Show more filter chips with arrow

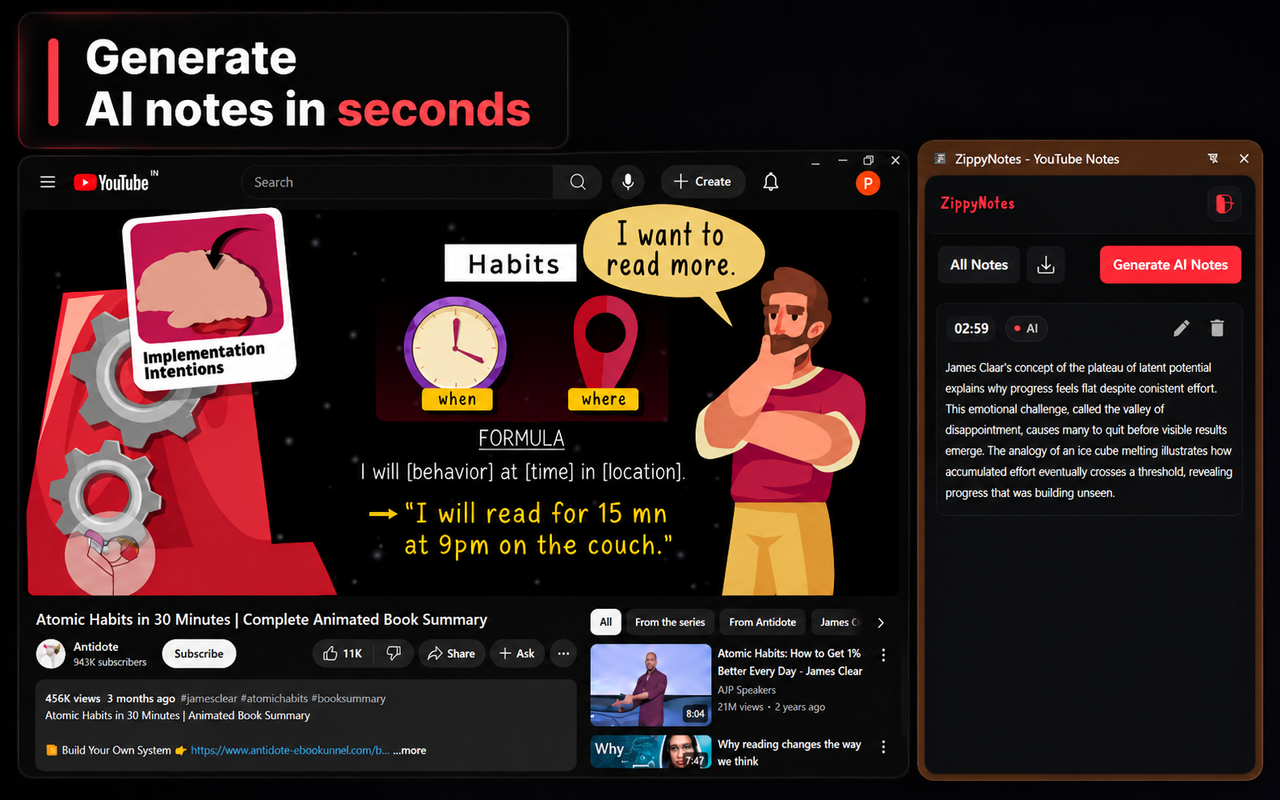pyautogui.click(x=881, y=622)
